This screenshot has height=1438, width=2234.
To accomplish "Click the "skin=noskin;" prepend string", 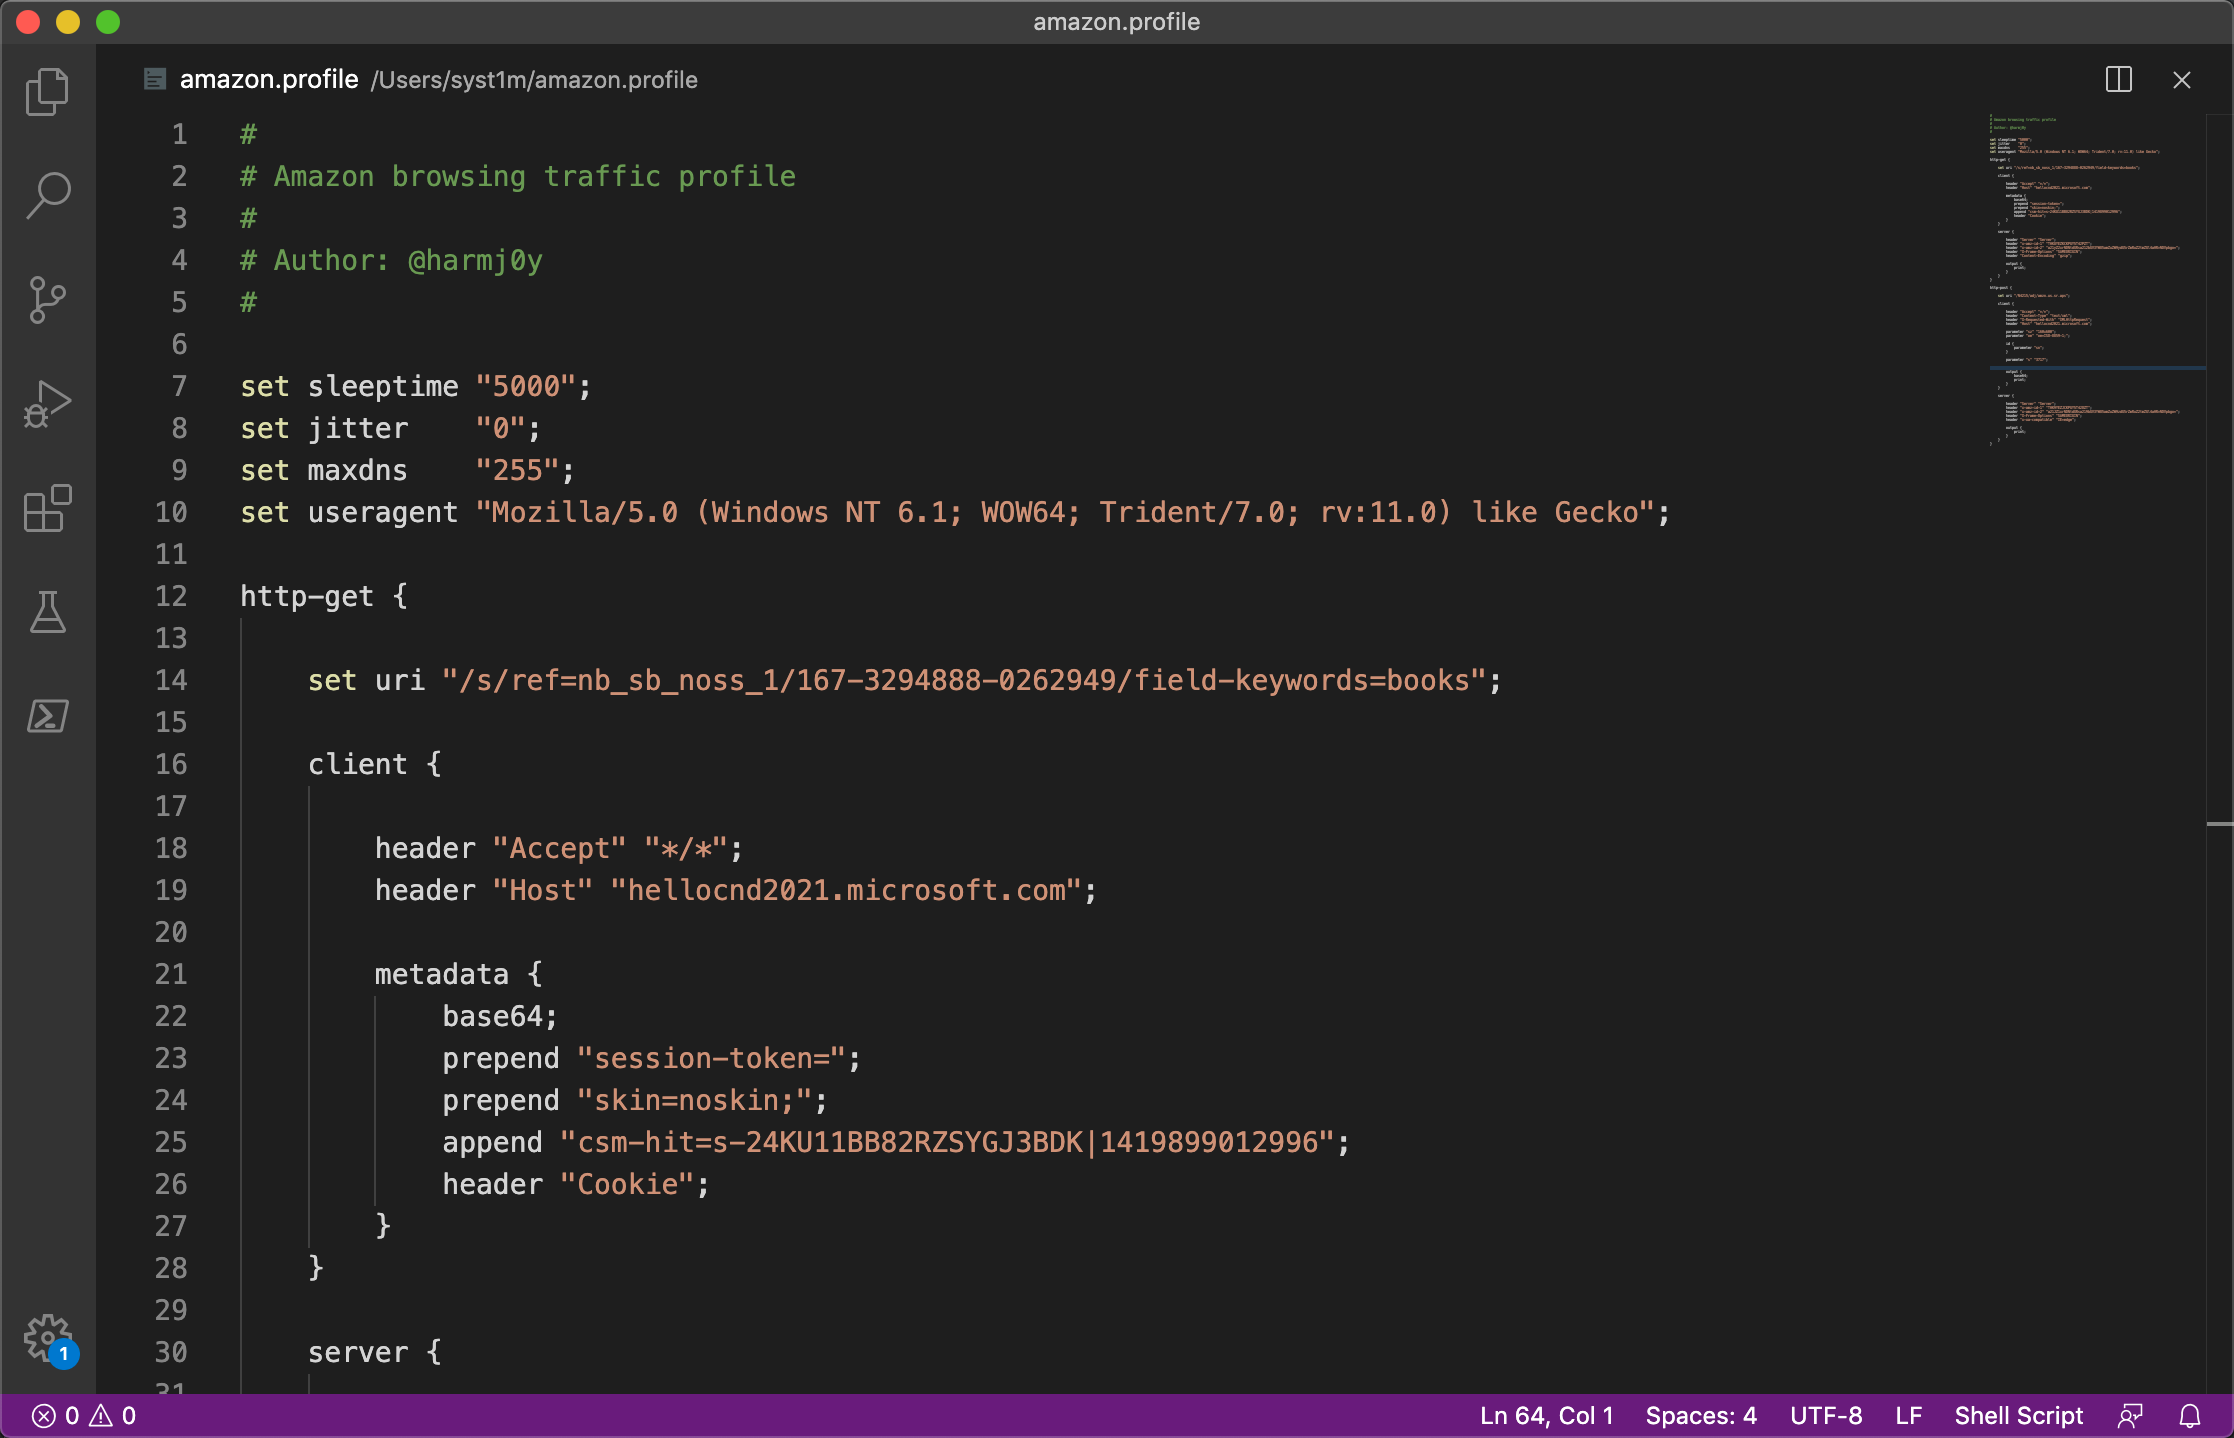I will tap(695, 1100).
